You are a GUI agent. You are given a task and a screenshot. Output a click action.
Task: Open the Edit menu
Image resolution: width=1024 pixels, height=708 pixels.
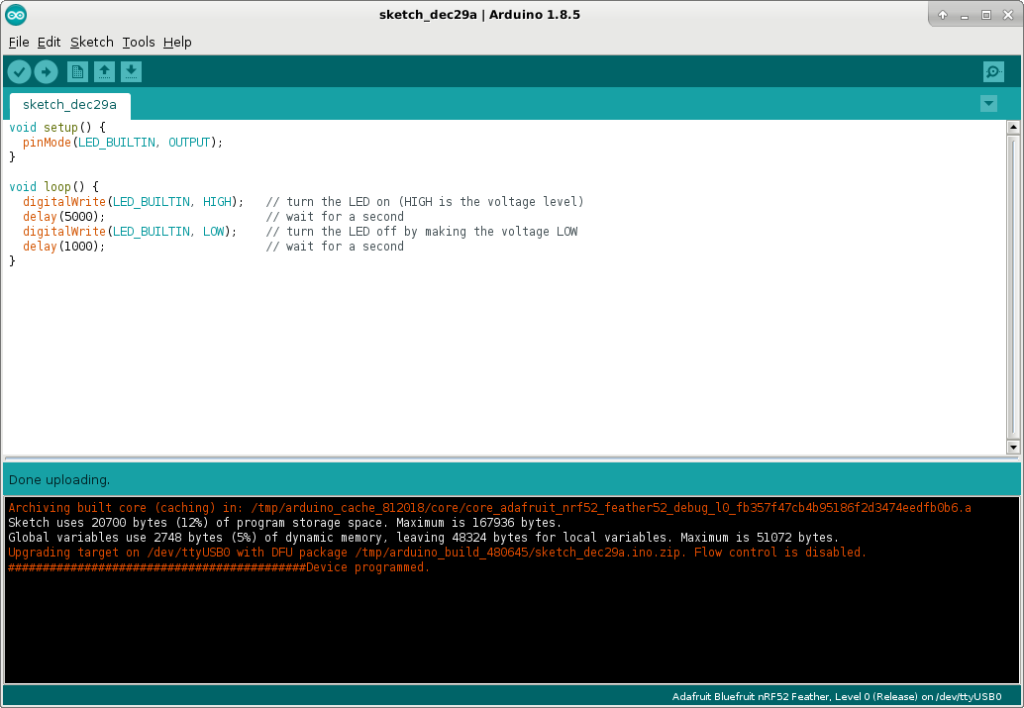pos(49,42)
